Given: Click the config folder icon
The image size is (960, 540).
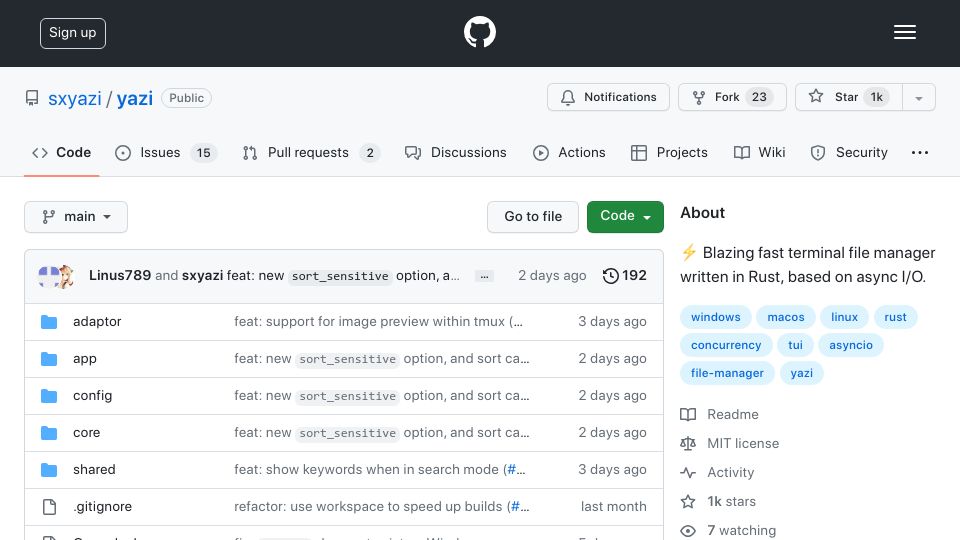Looking at the screenshot, I should coord(49,396).
